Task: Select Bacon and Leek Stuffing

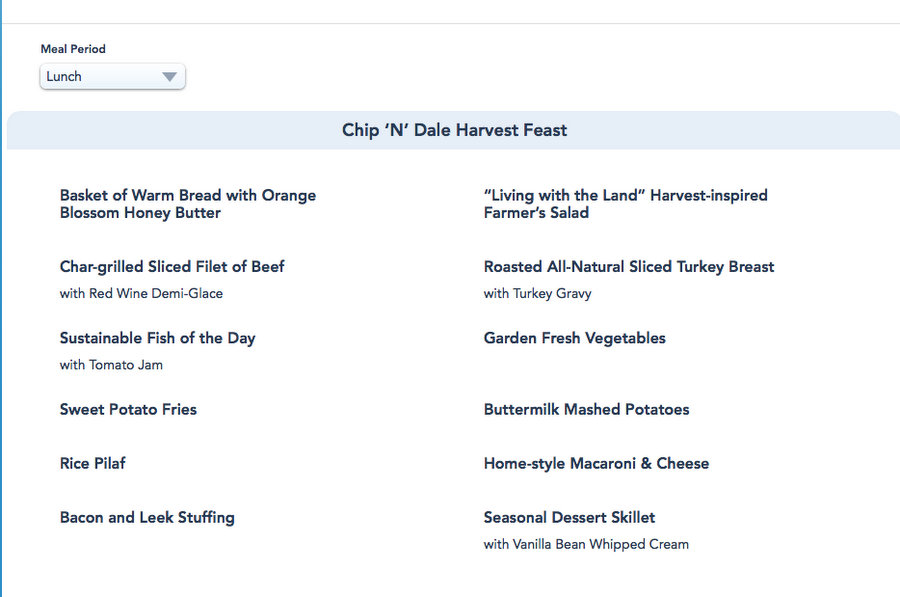Action: 147,517
